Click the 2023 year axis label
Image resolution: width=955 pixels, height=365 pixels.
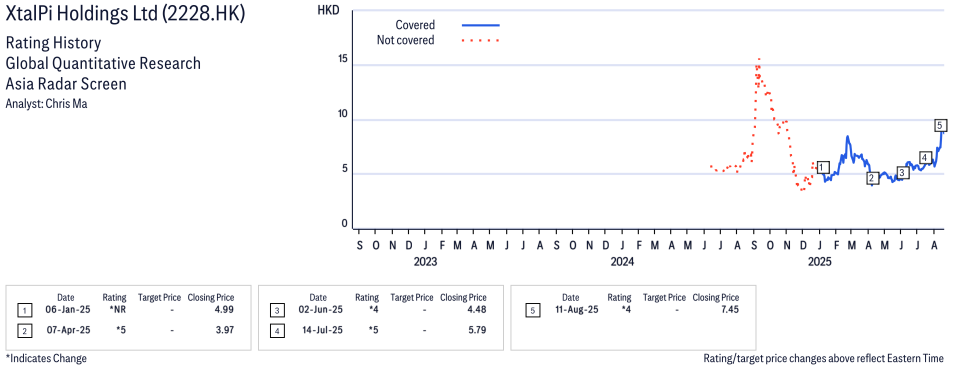click(x=425, y=263)
